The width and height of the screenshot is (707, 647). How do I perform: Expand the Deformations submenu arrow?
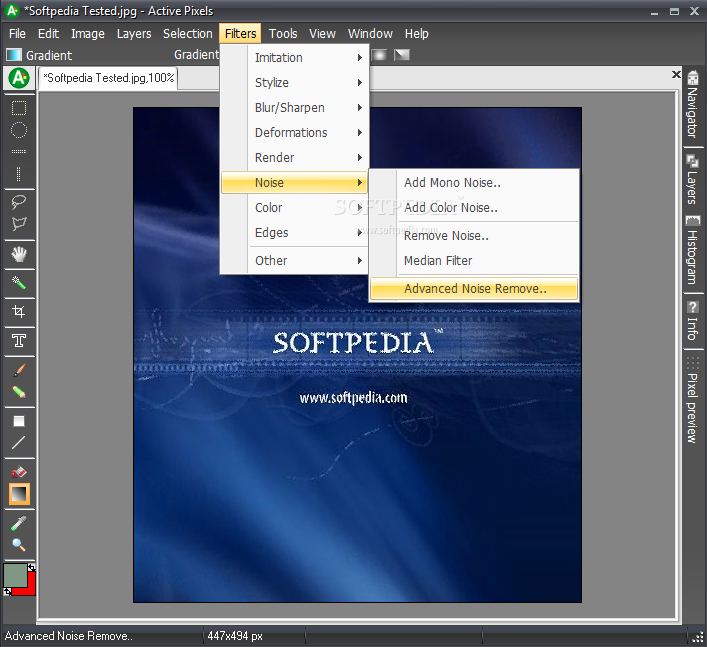click(x=359, y=133)
